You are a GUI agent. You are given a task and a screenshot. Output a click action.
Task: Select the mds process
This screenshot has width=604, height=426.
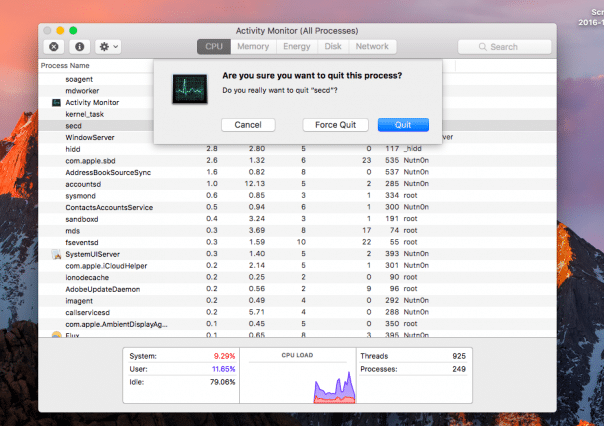(72, 231)
